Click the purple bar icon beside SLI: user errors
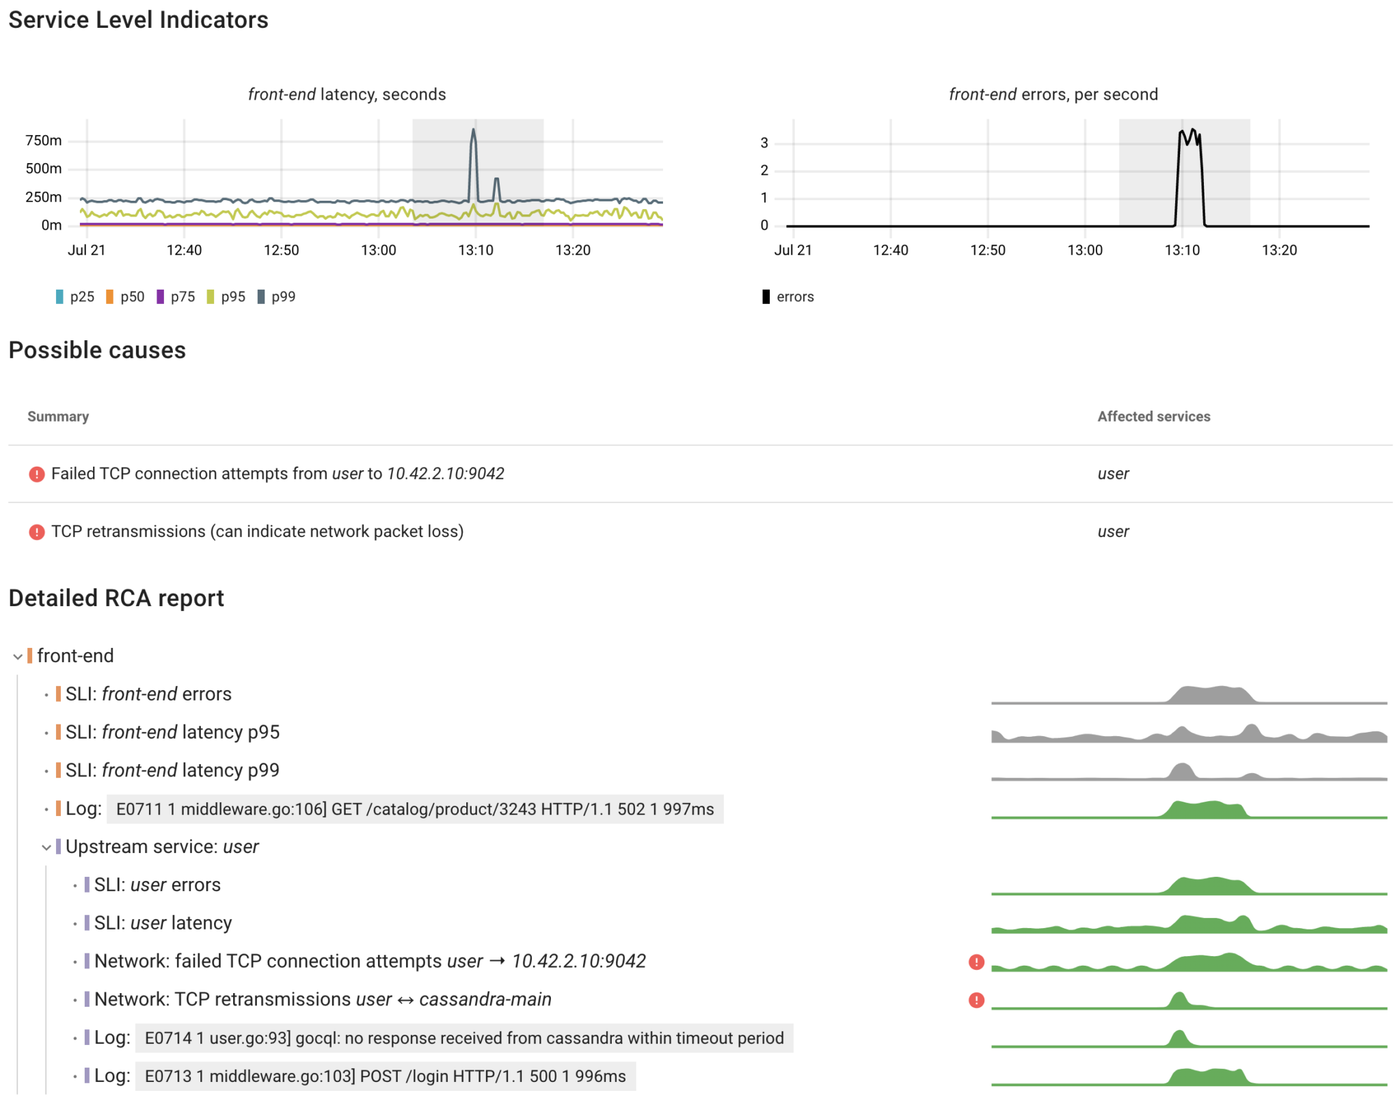 click(x=86, y=884)
